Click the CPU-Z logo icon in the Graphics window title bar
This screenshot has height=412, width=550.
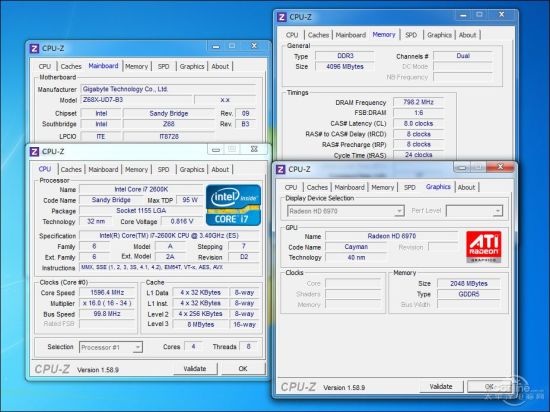pos(281,169)
